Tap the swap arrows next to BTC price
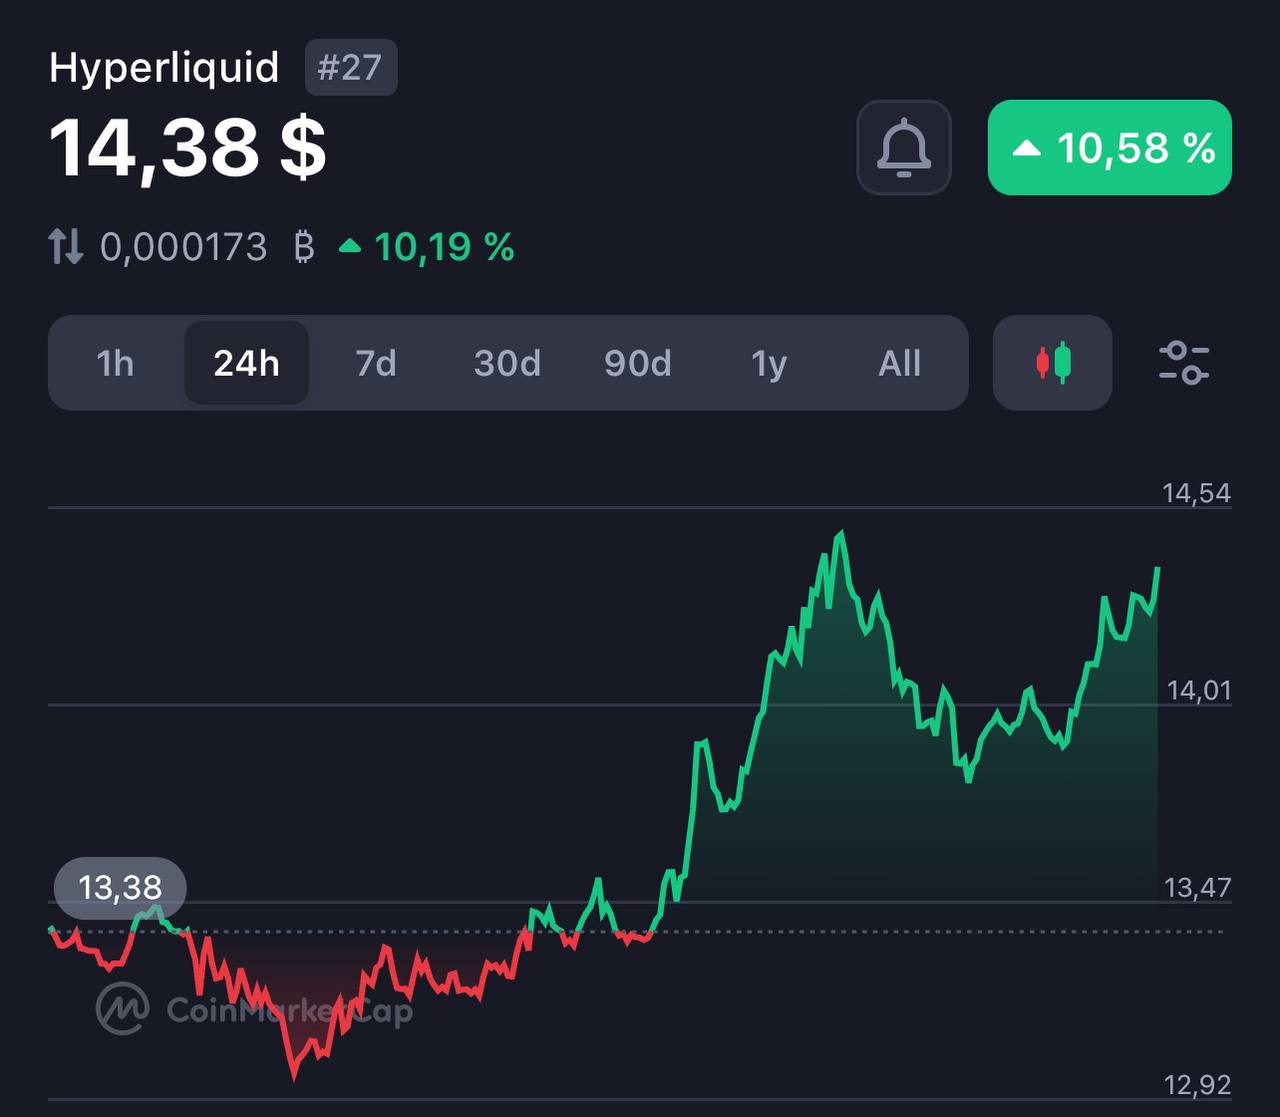 (x=66, y=246)
